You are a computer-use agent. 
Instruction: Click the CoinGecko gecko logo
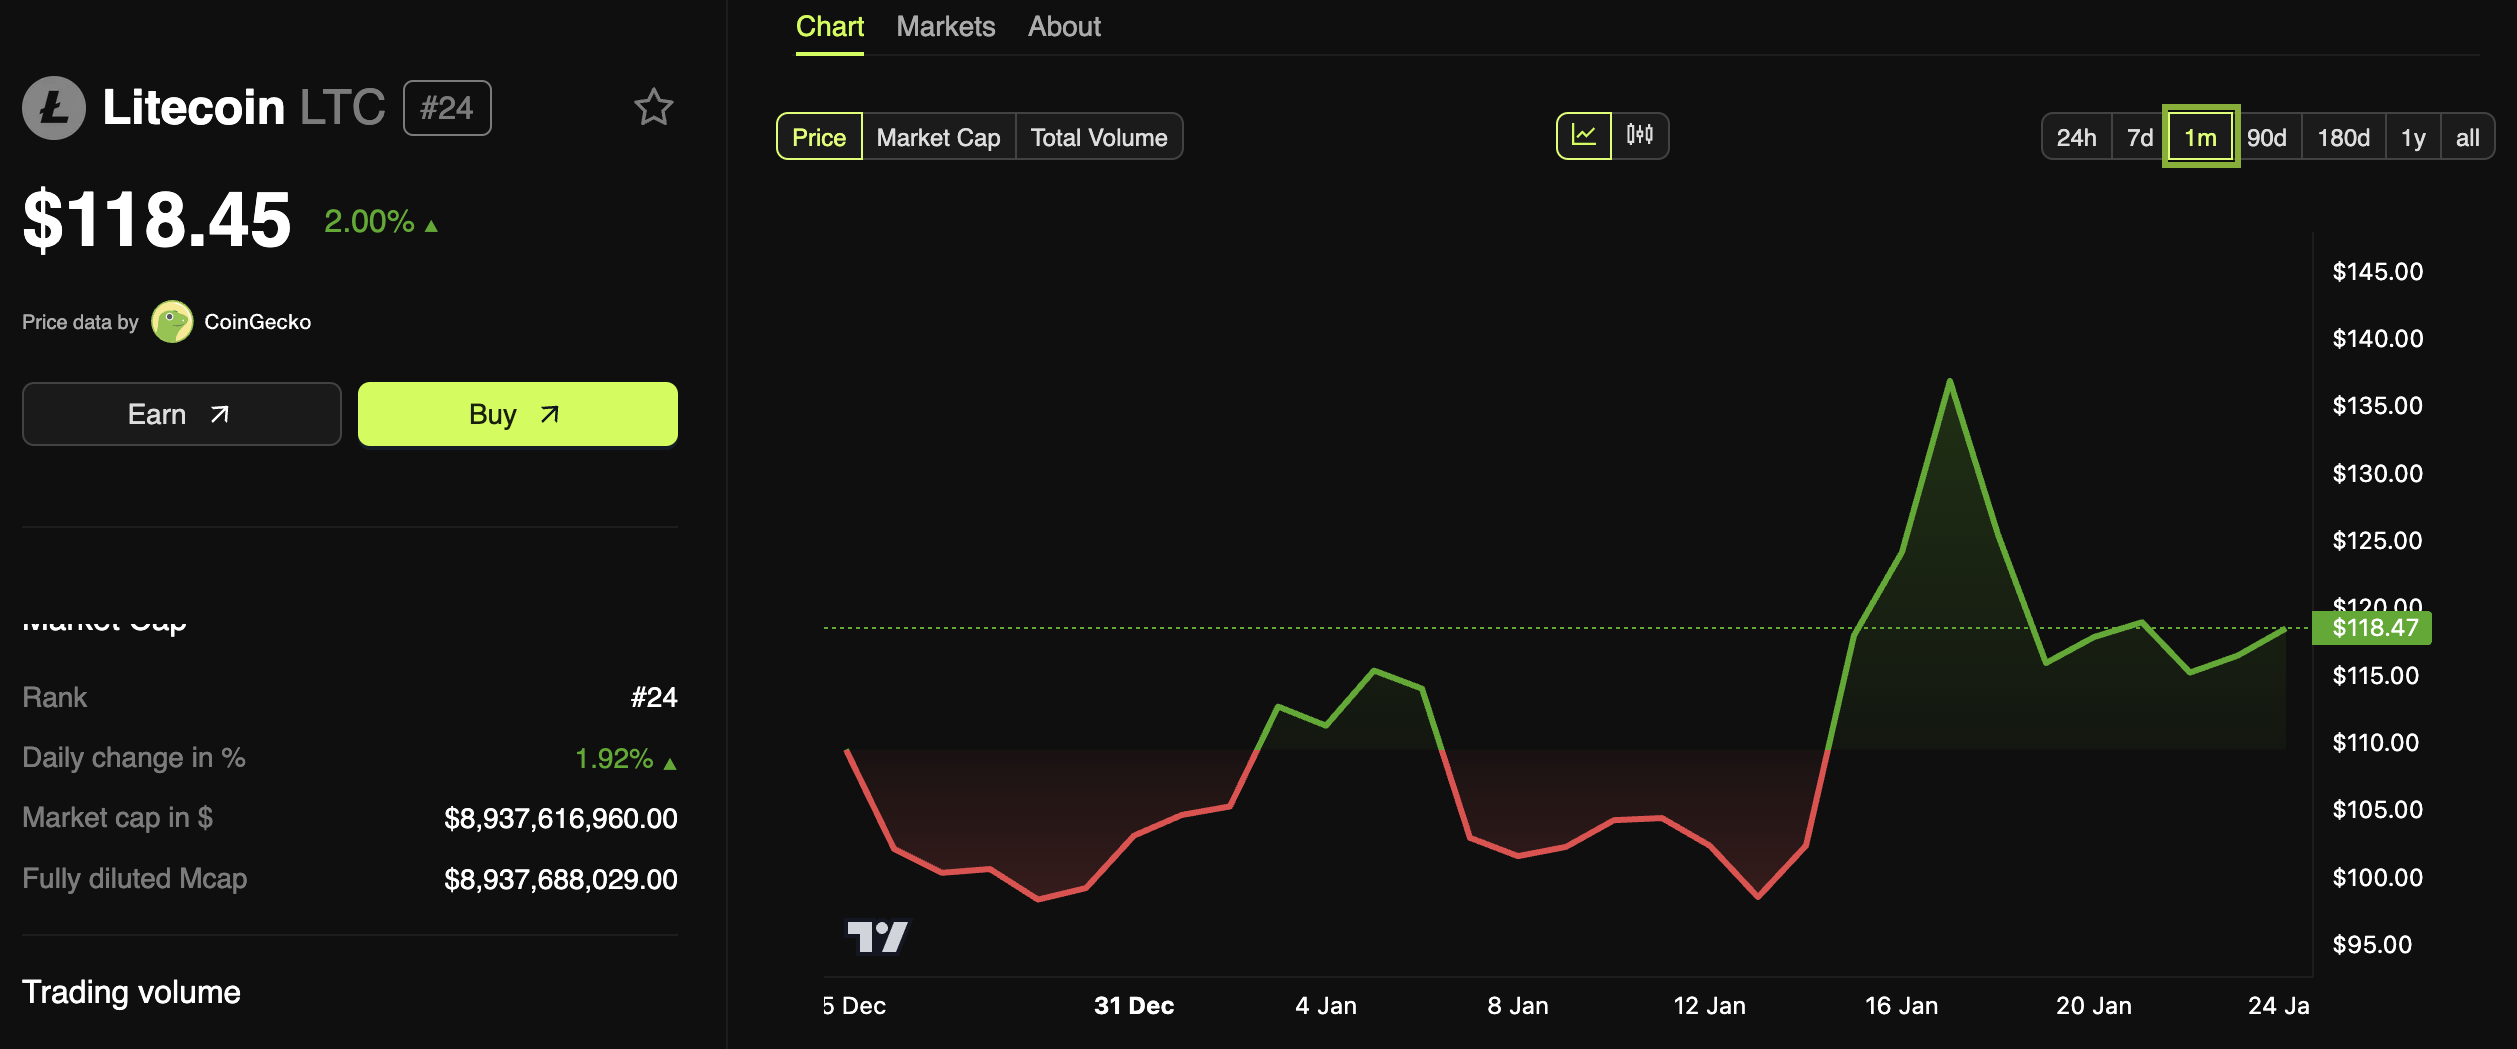172,322
